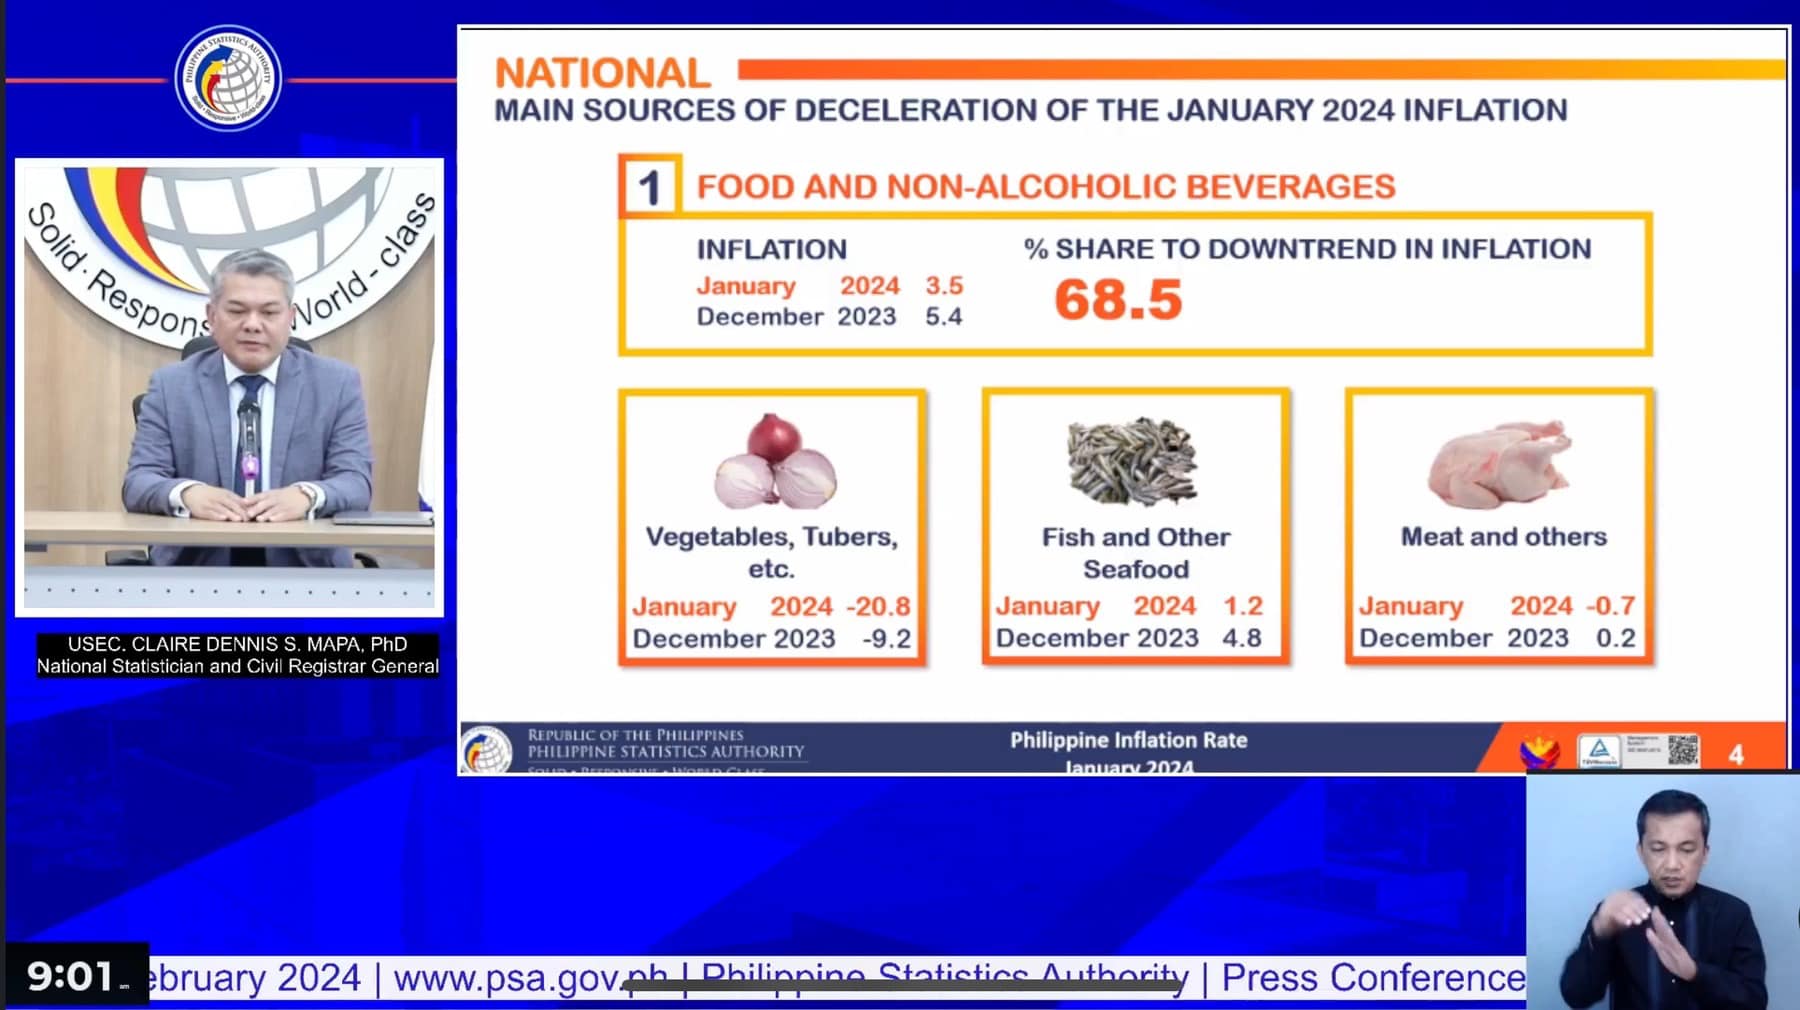Click 'Meat and others' label
This screenshot has height=1010, width=1800.
pyautogui.click(x=1503, y=536)
